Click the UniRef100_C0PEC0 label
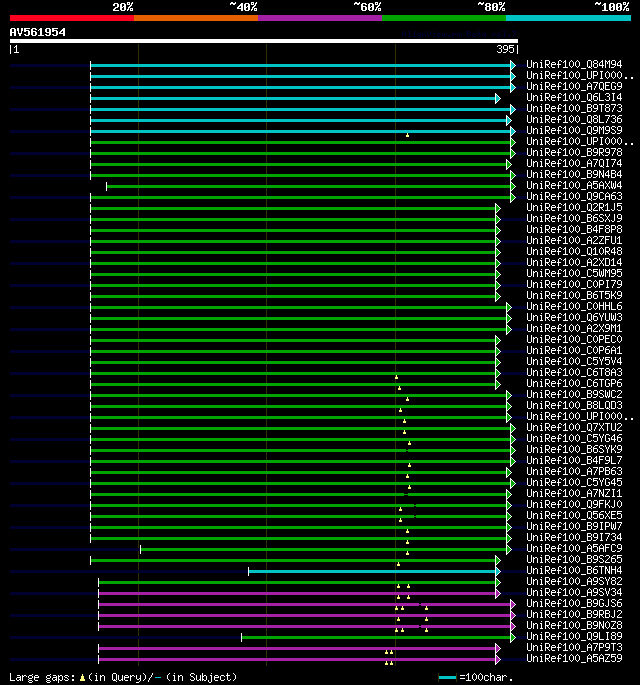Viewport: 640px width, 685px height. [x=574, y=339]
